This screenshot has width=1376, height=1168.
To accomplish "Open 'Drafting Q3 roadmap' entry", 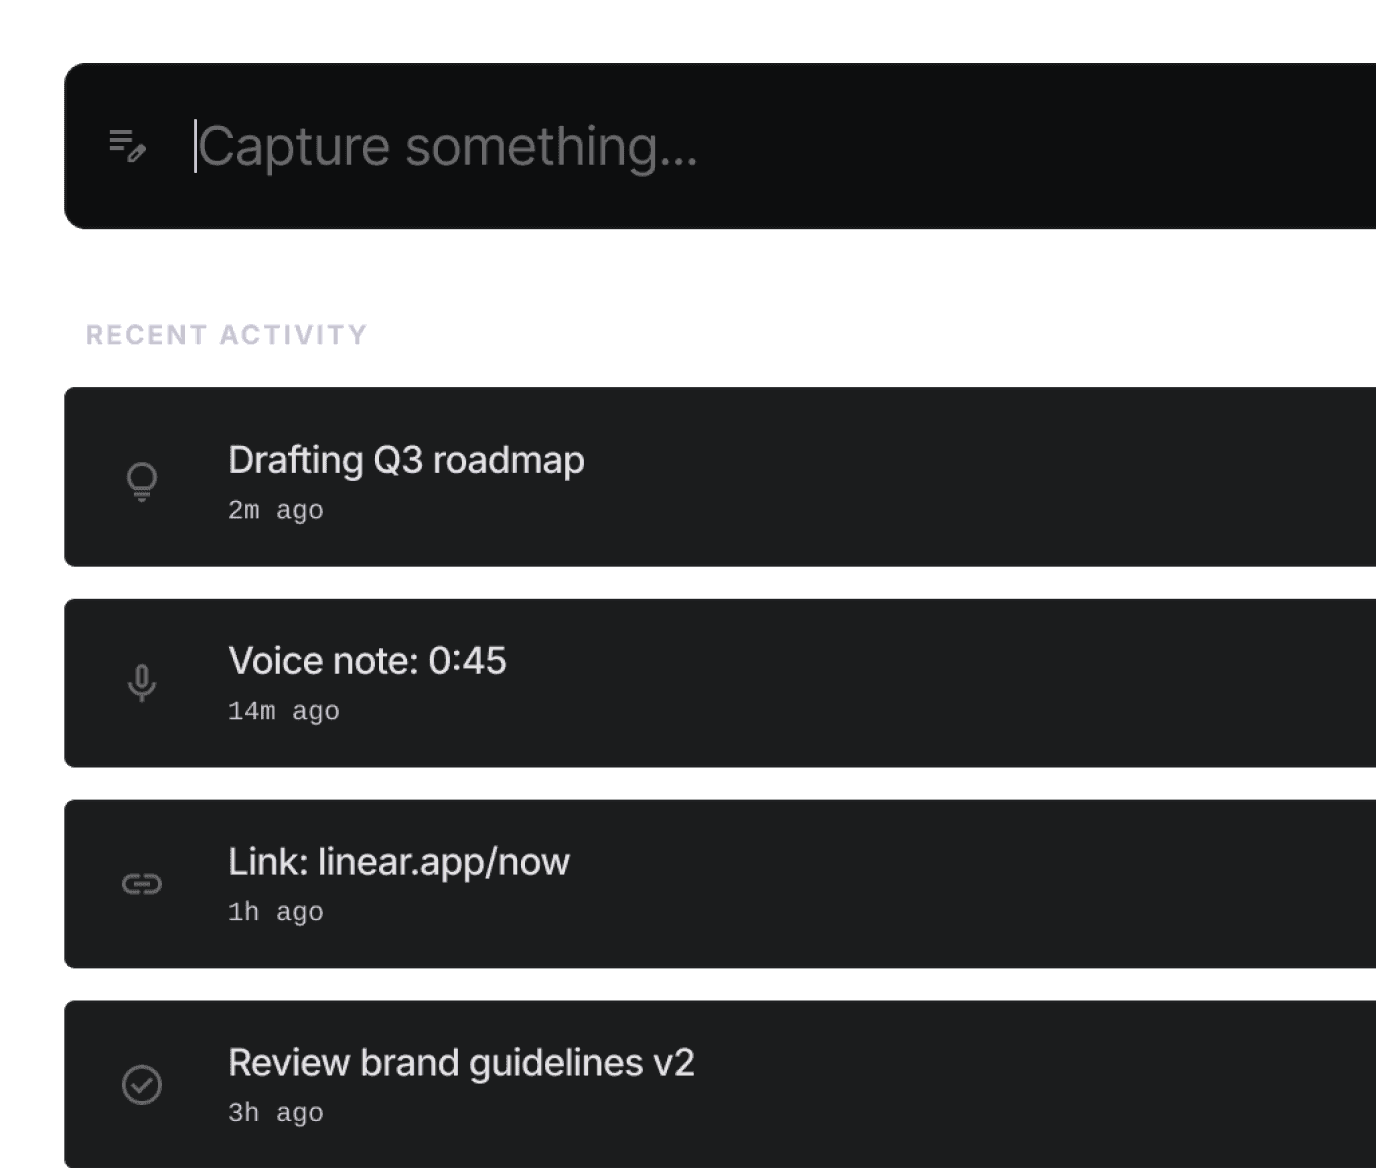I will pos(406,460).
